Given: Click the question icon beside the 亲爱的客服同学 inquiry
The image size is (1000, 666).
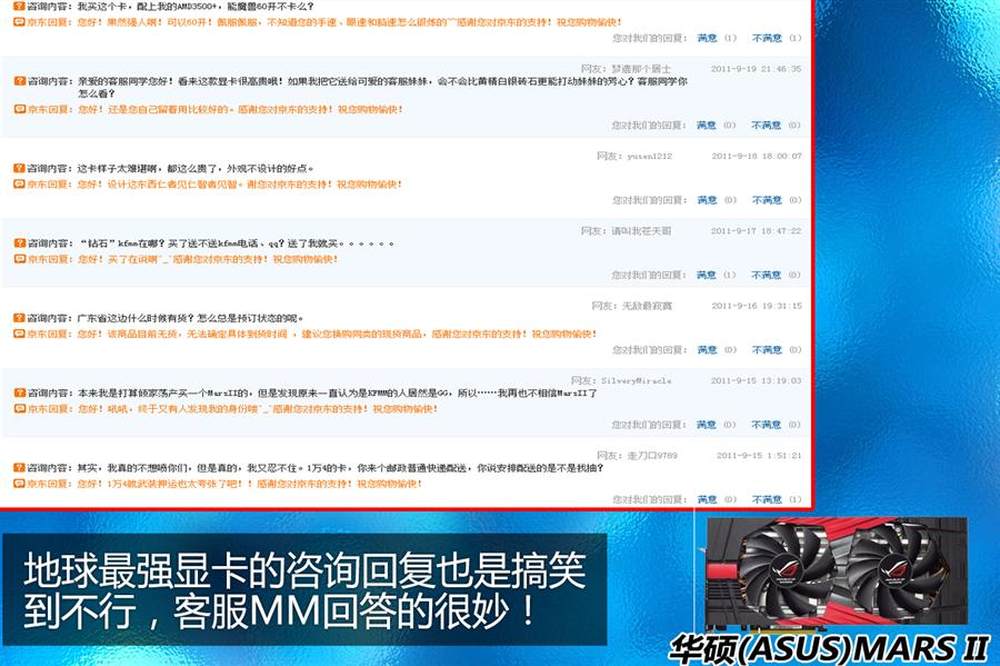Looking at the screenshot, I should point(19,79).
